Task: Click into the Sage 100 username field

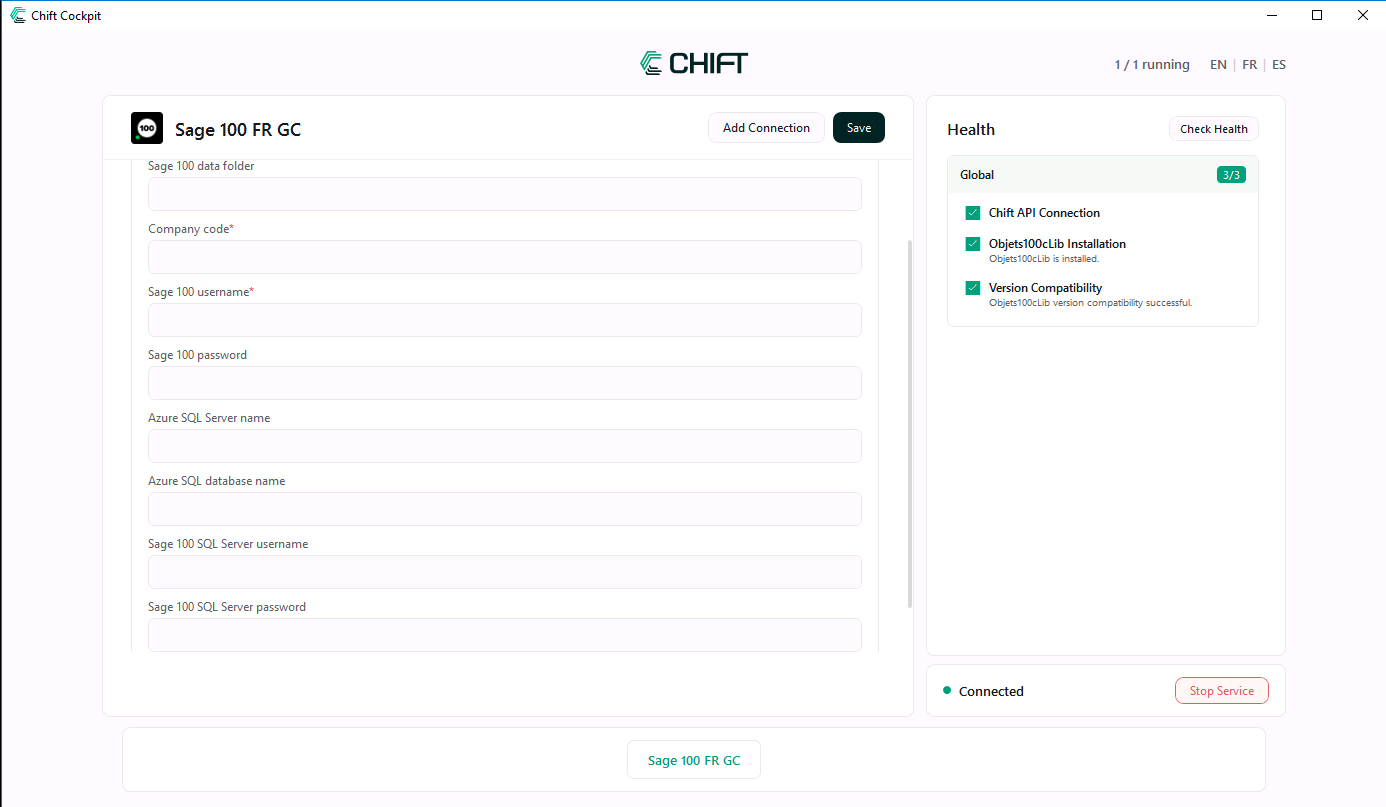Action: pos(505,320)
